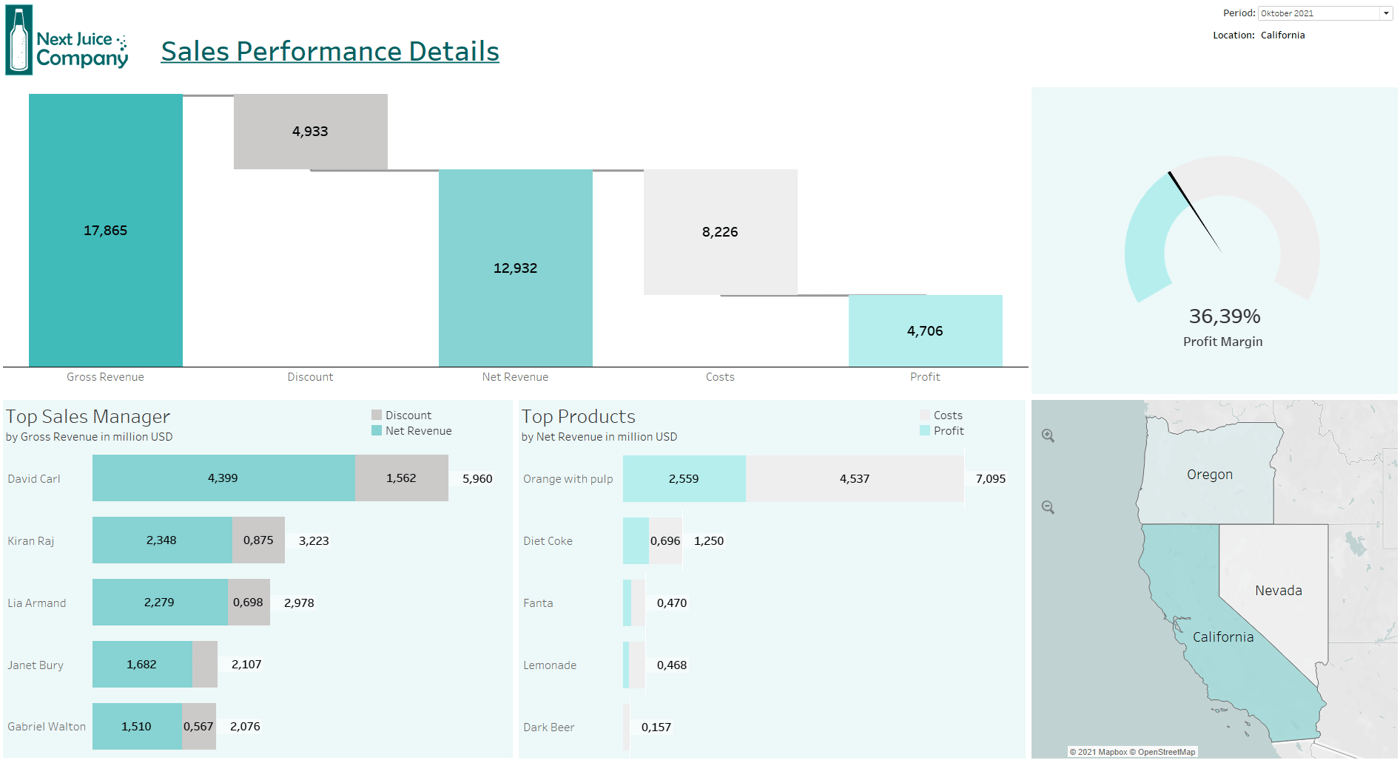The width and height of the screenshot is (1400, 760).
Task: Click the OpenStreetMap attribution link
Action: click(1161, 751)
